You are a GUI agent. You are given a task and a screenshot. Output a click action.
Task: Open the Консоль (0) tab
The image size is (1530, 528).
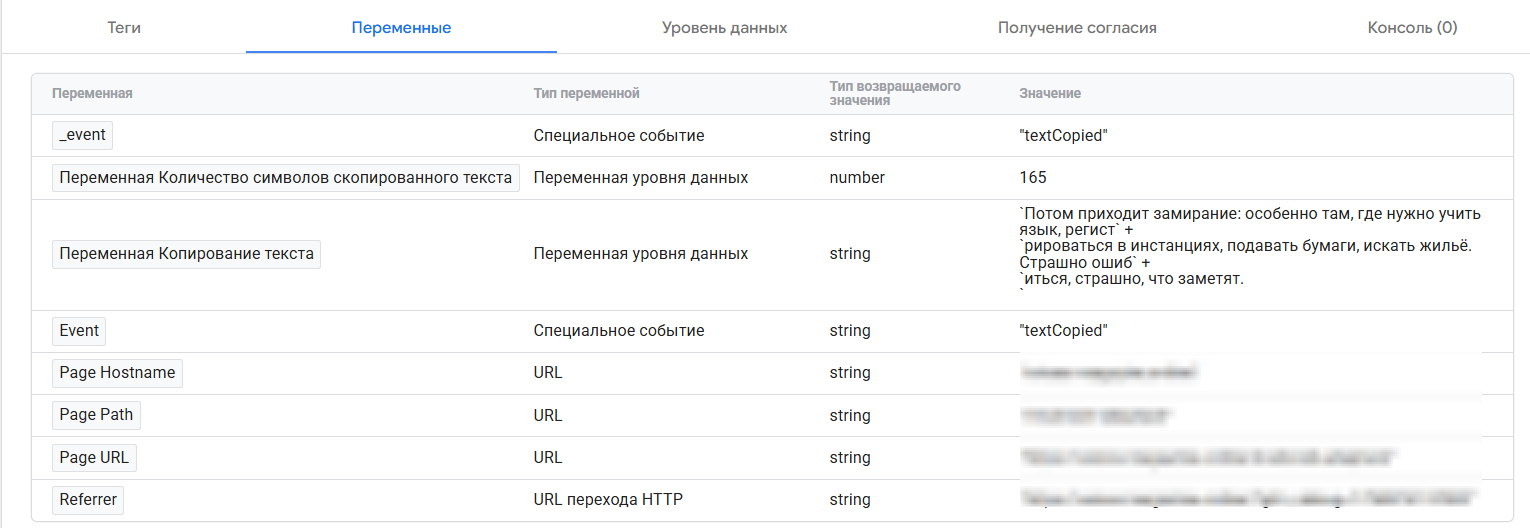point(1412,28)
